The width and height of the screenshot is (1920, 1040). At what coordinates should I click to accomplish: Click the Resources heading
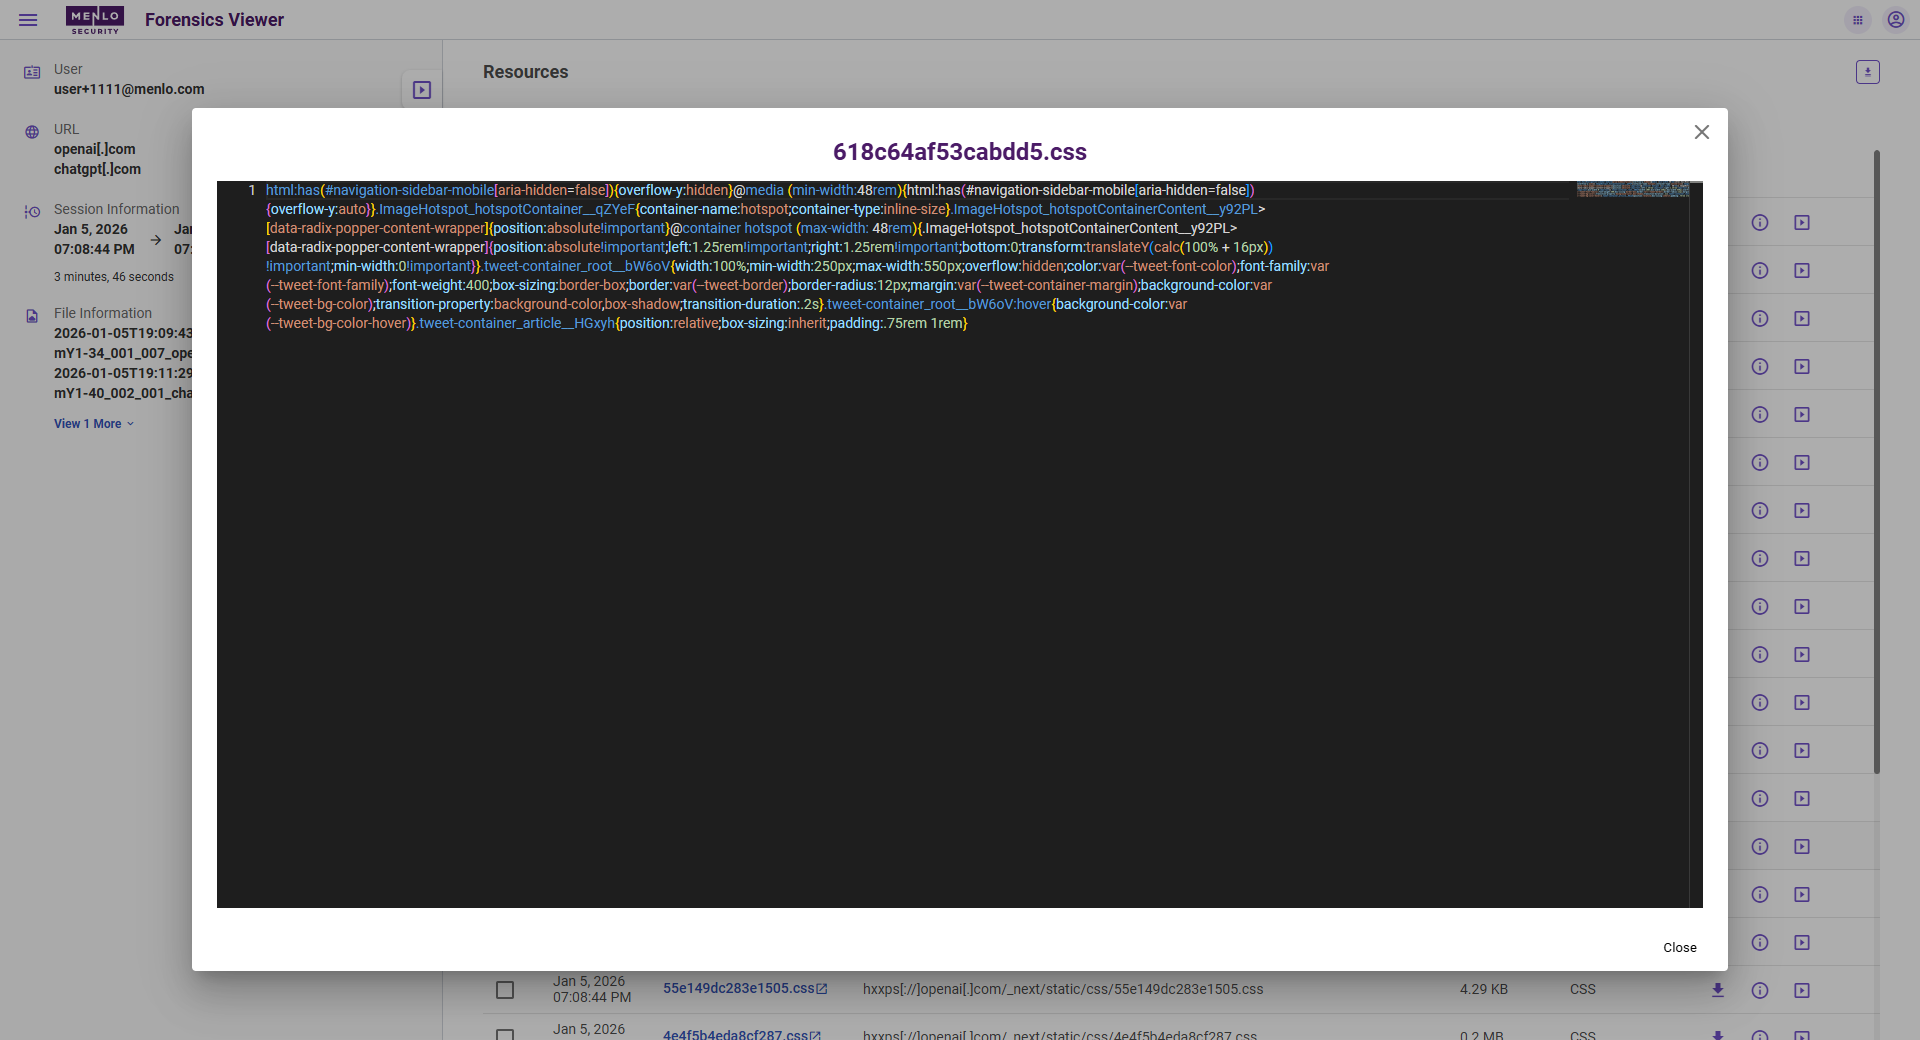(525, 72)
